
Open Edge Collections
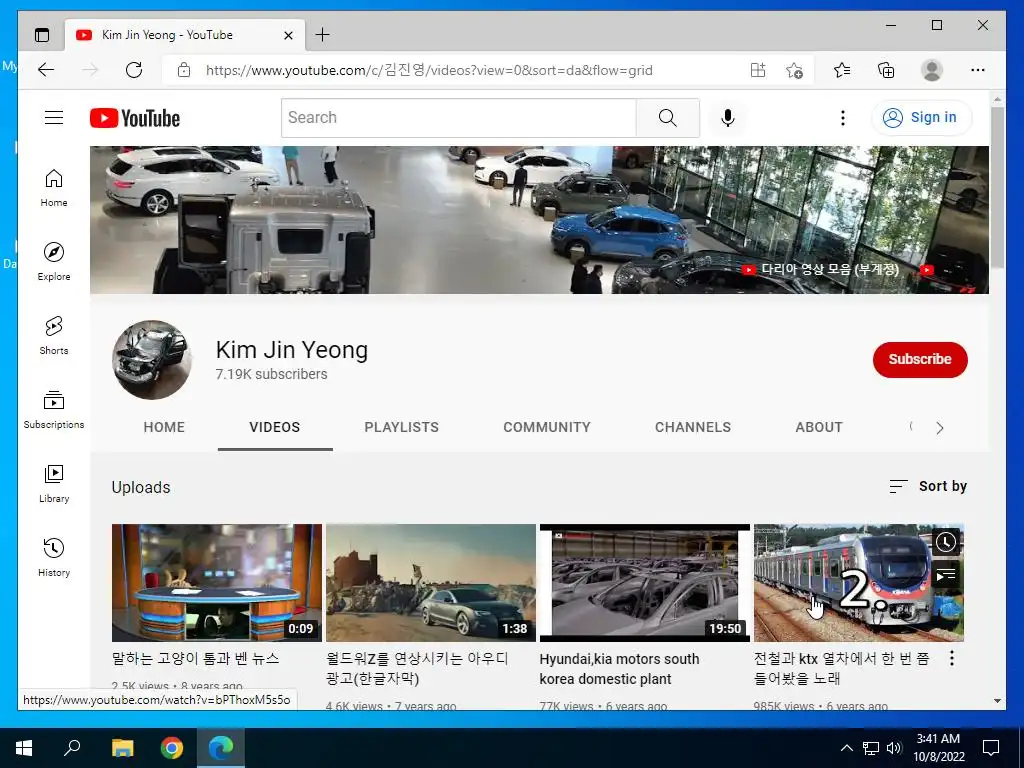click(886, 70)
